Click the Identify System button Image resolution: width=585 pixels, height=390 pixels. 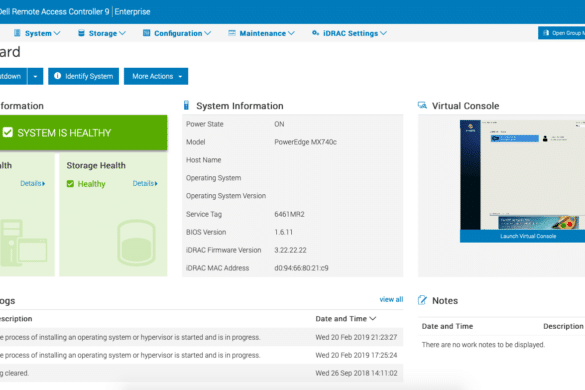(84, 76)
